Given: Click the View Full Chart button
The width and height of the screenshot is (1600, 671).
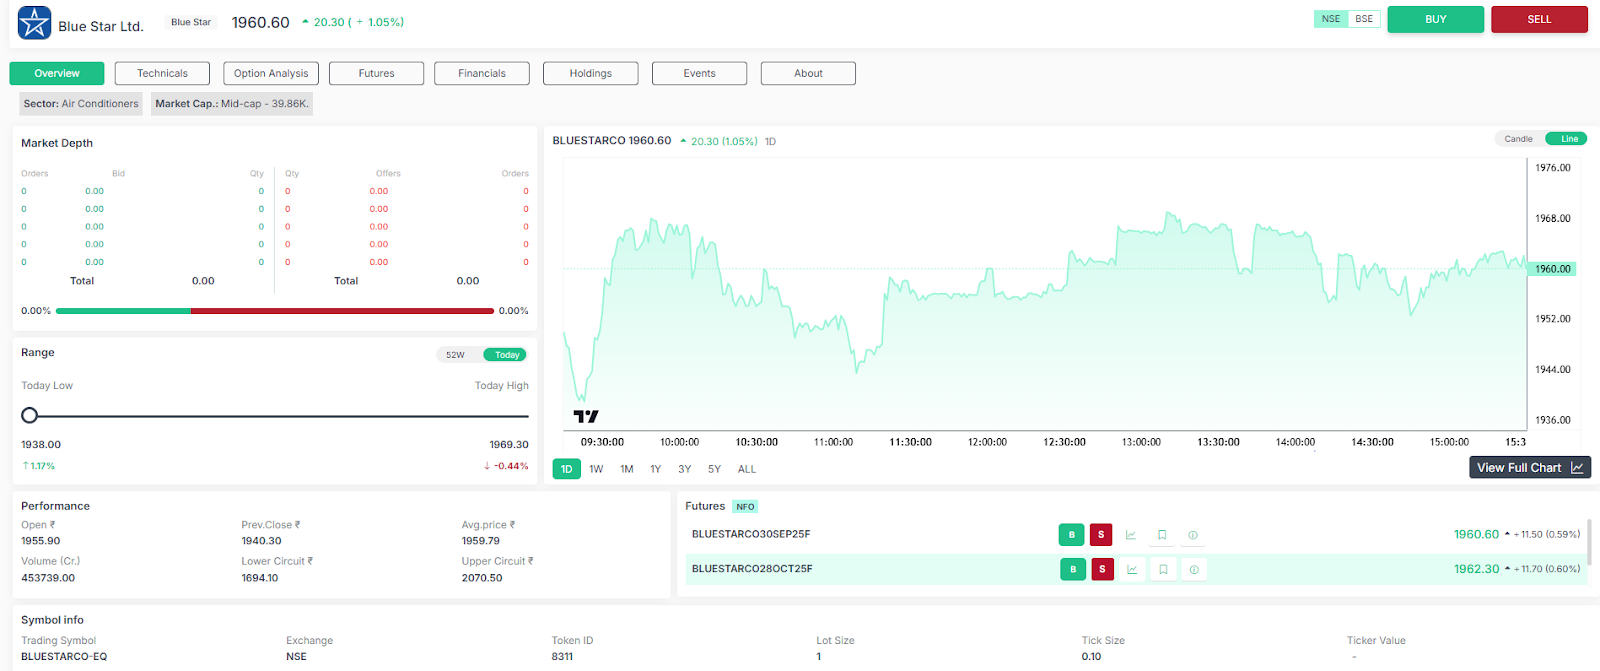Looking at the screenshot, I should [x=1529, y=467].
